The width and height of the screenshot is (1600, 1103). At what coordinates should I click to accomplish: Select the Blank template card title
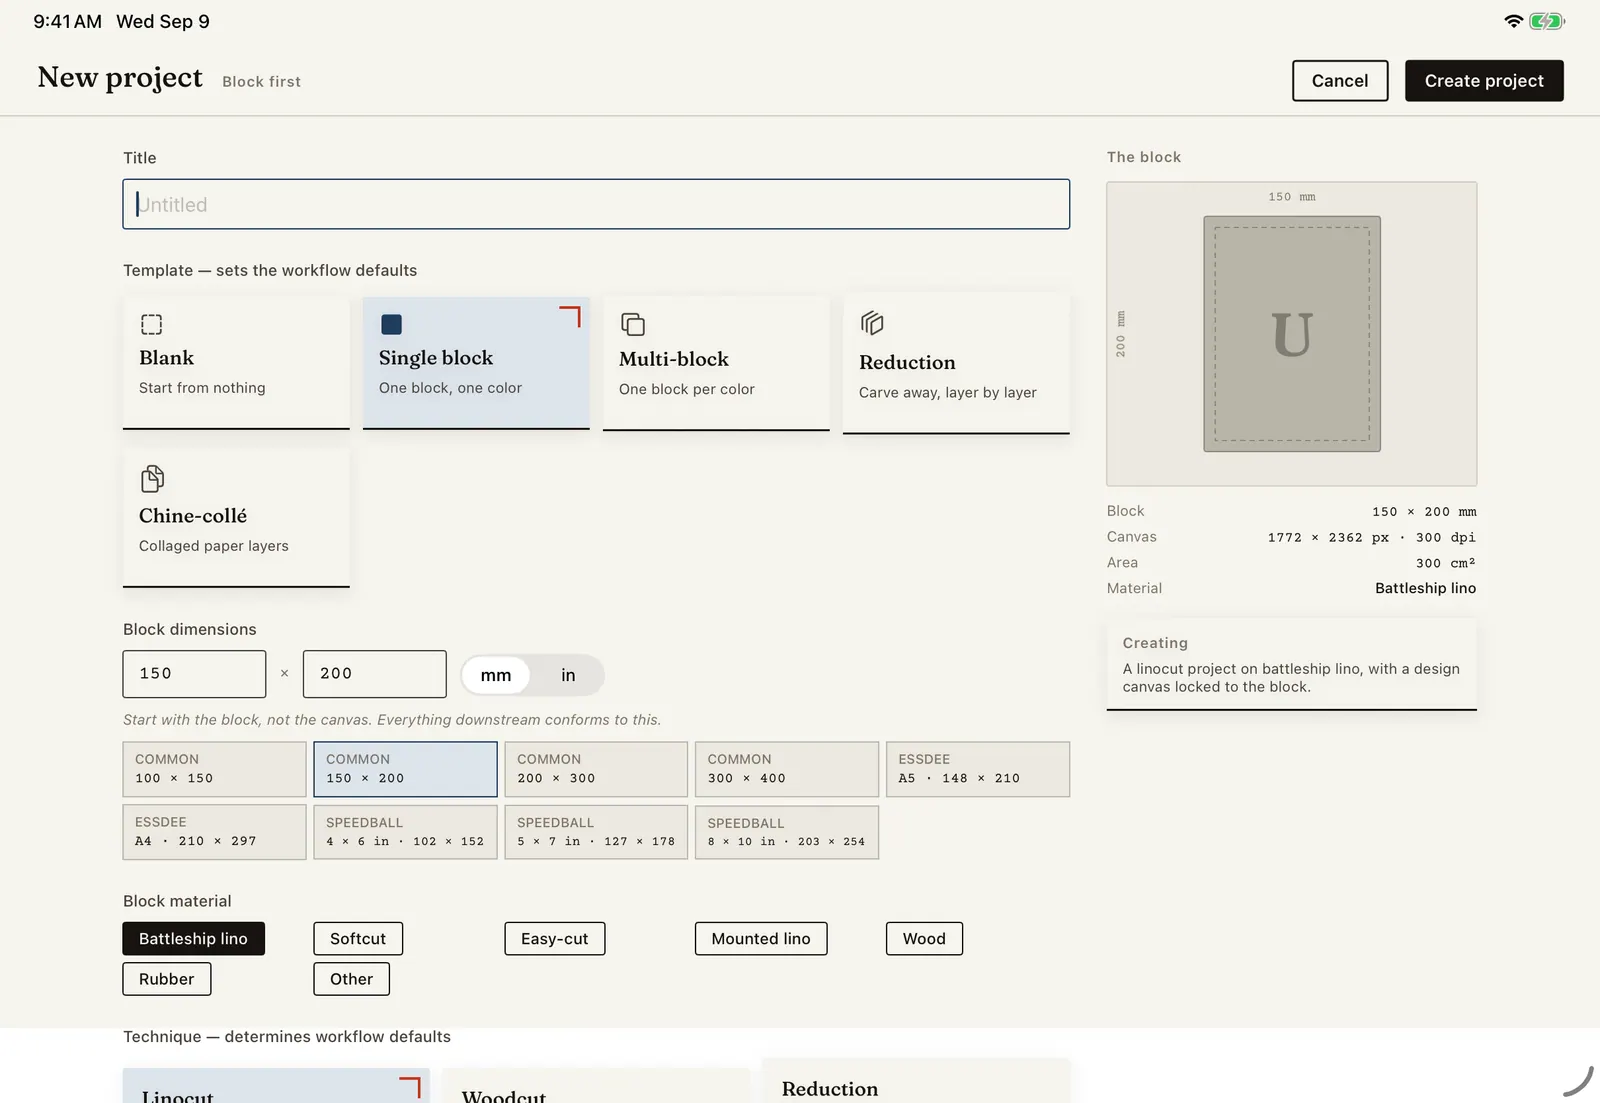(166, 358)
